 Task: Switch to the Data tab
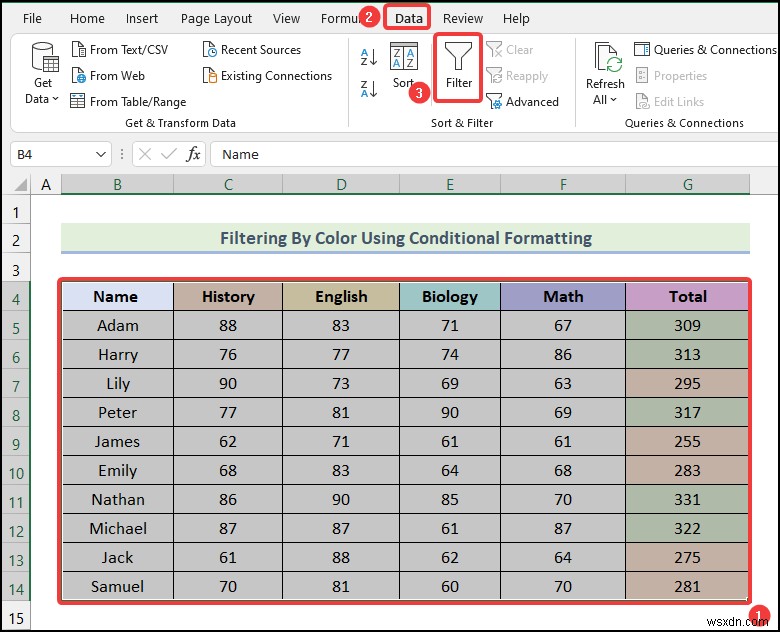[408, 18]
